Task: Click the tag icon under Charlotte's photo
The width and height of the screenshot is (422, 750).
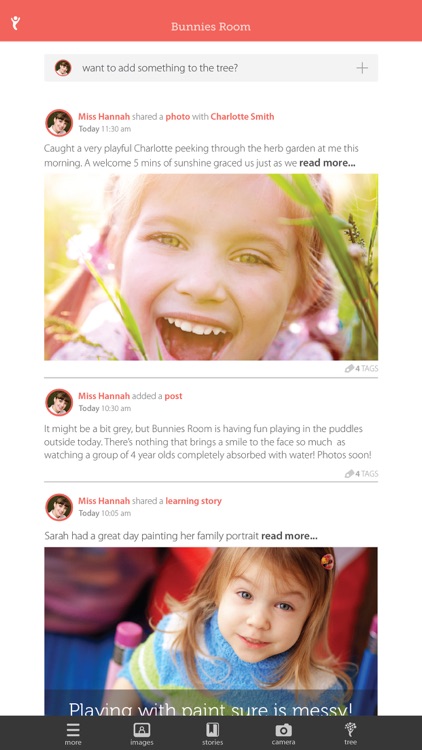Action: pyautogui.click(x=349, y=368)
